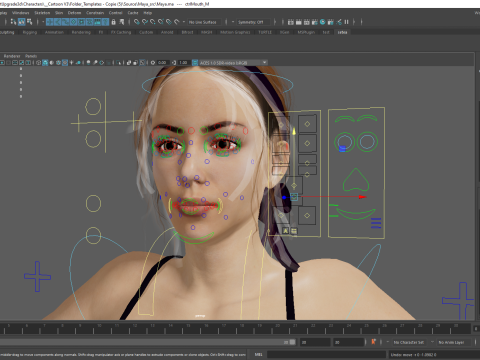
Task: Click the select by hierarchy icon
Action: click(x=13, y=22)
